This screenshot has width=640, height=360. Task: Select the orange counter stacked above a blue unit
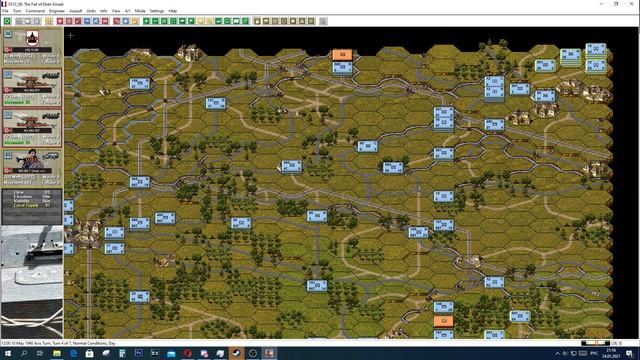(342, 54)
